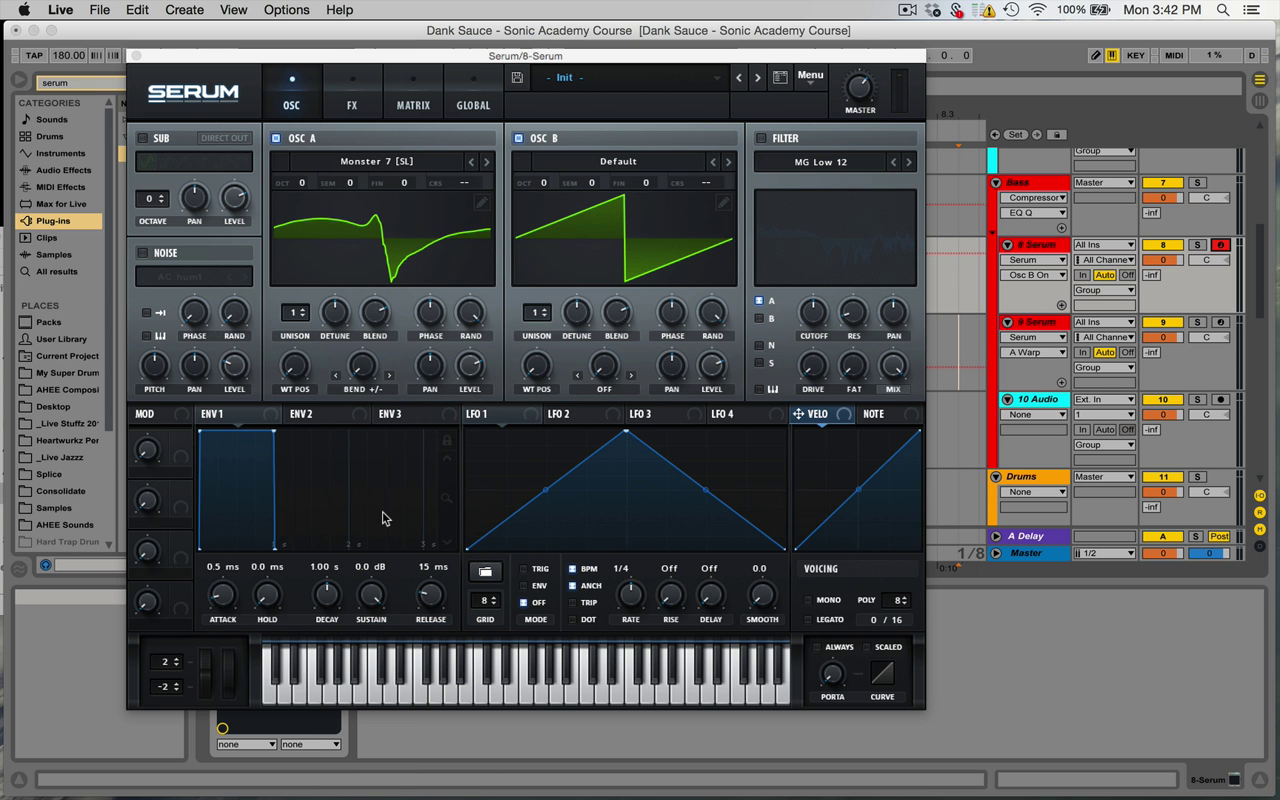Click the Post button on A Delay
1280x800 pixels.
1219,537
